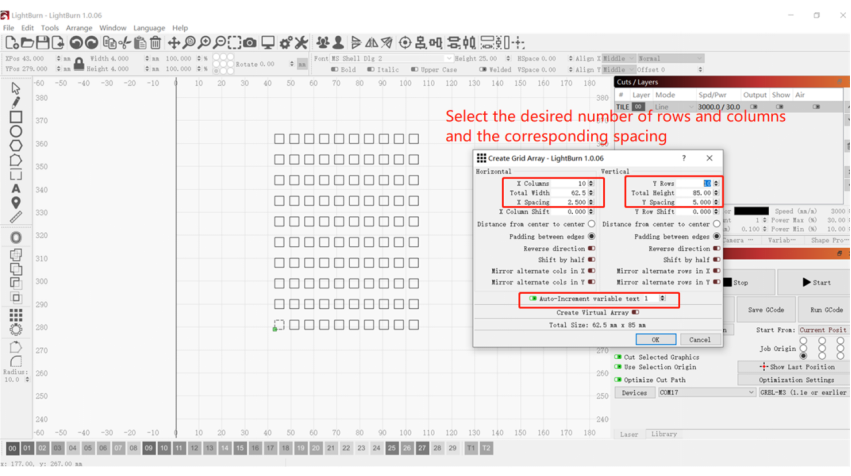Screen dimensions: 851x476
Task: Save the project using the floppy disk icon
Action: click(x=42, y=43)
